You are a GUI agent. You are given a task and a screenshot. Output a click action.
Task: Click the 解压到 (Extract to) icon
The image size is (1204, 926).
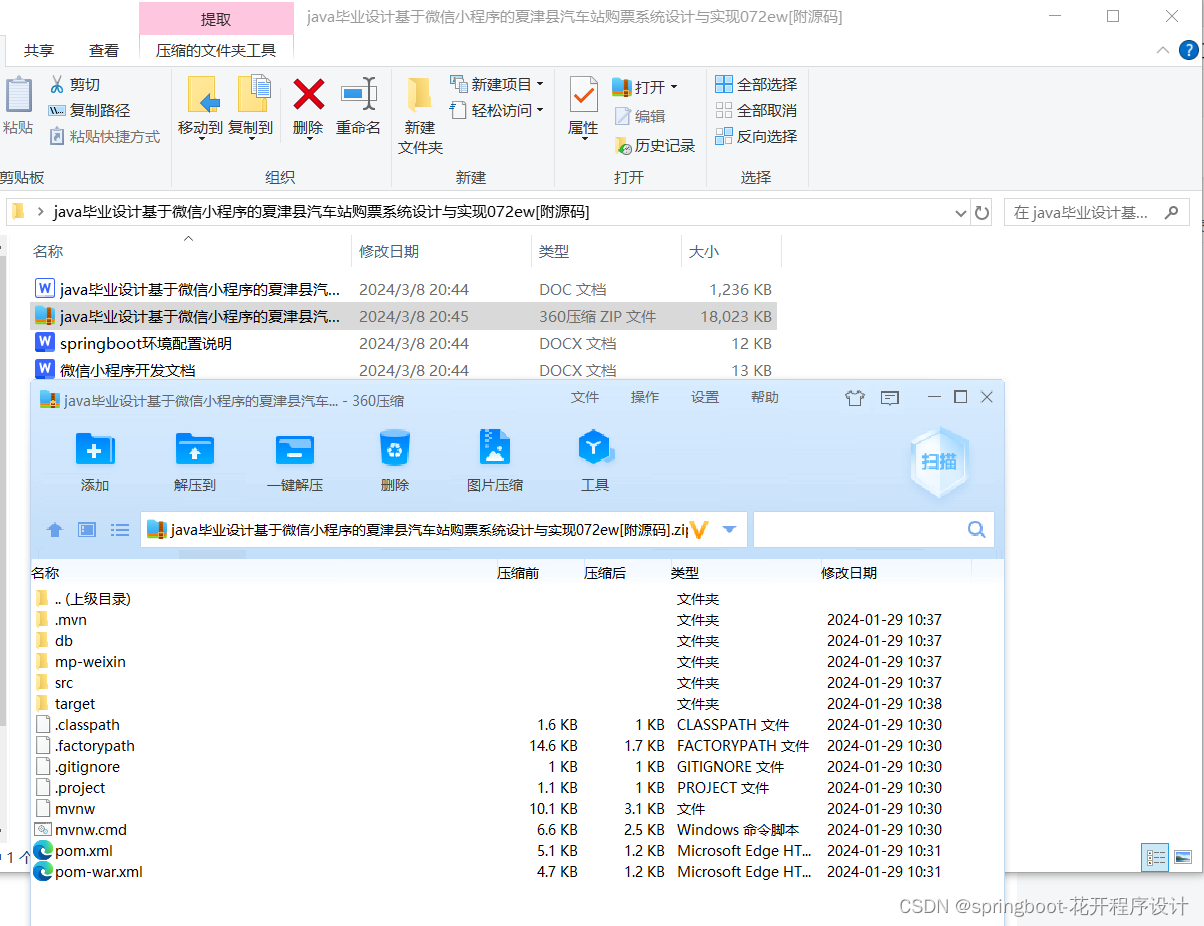tap(195, 449)
